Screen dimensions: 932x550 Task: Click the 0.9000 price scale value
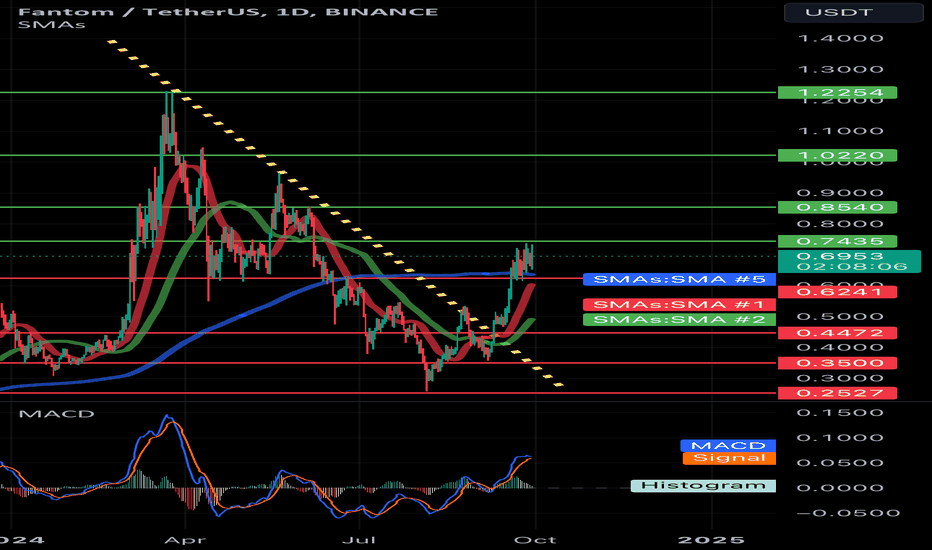coord(840,193)
